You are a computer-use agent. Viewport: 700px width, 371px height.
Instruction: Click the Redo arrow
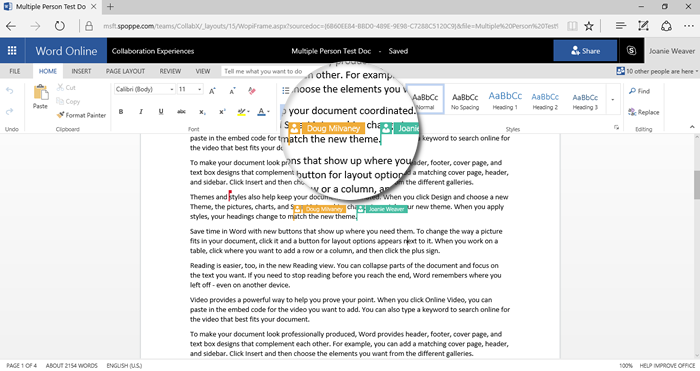coord(10,111)
